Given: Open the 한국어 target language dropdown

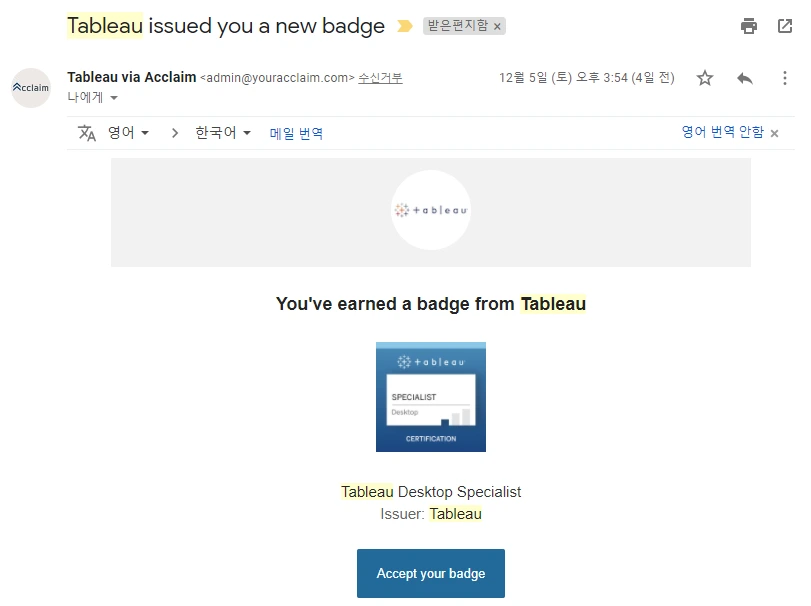Looking at the screenshot, I should tap(223, 133).
